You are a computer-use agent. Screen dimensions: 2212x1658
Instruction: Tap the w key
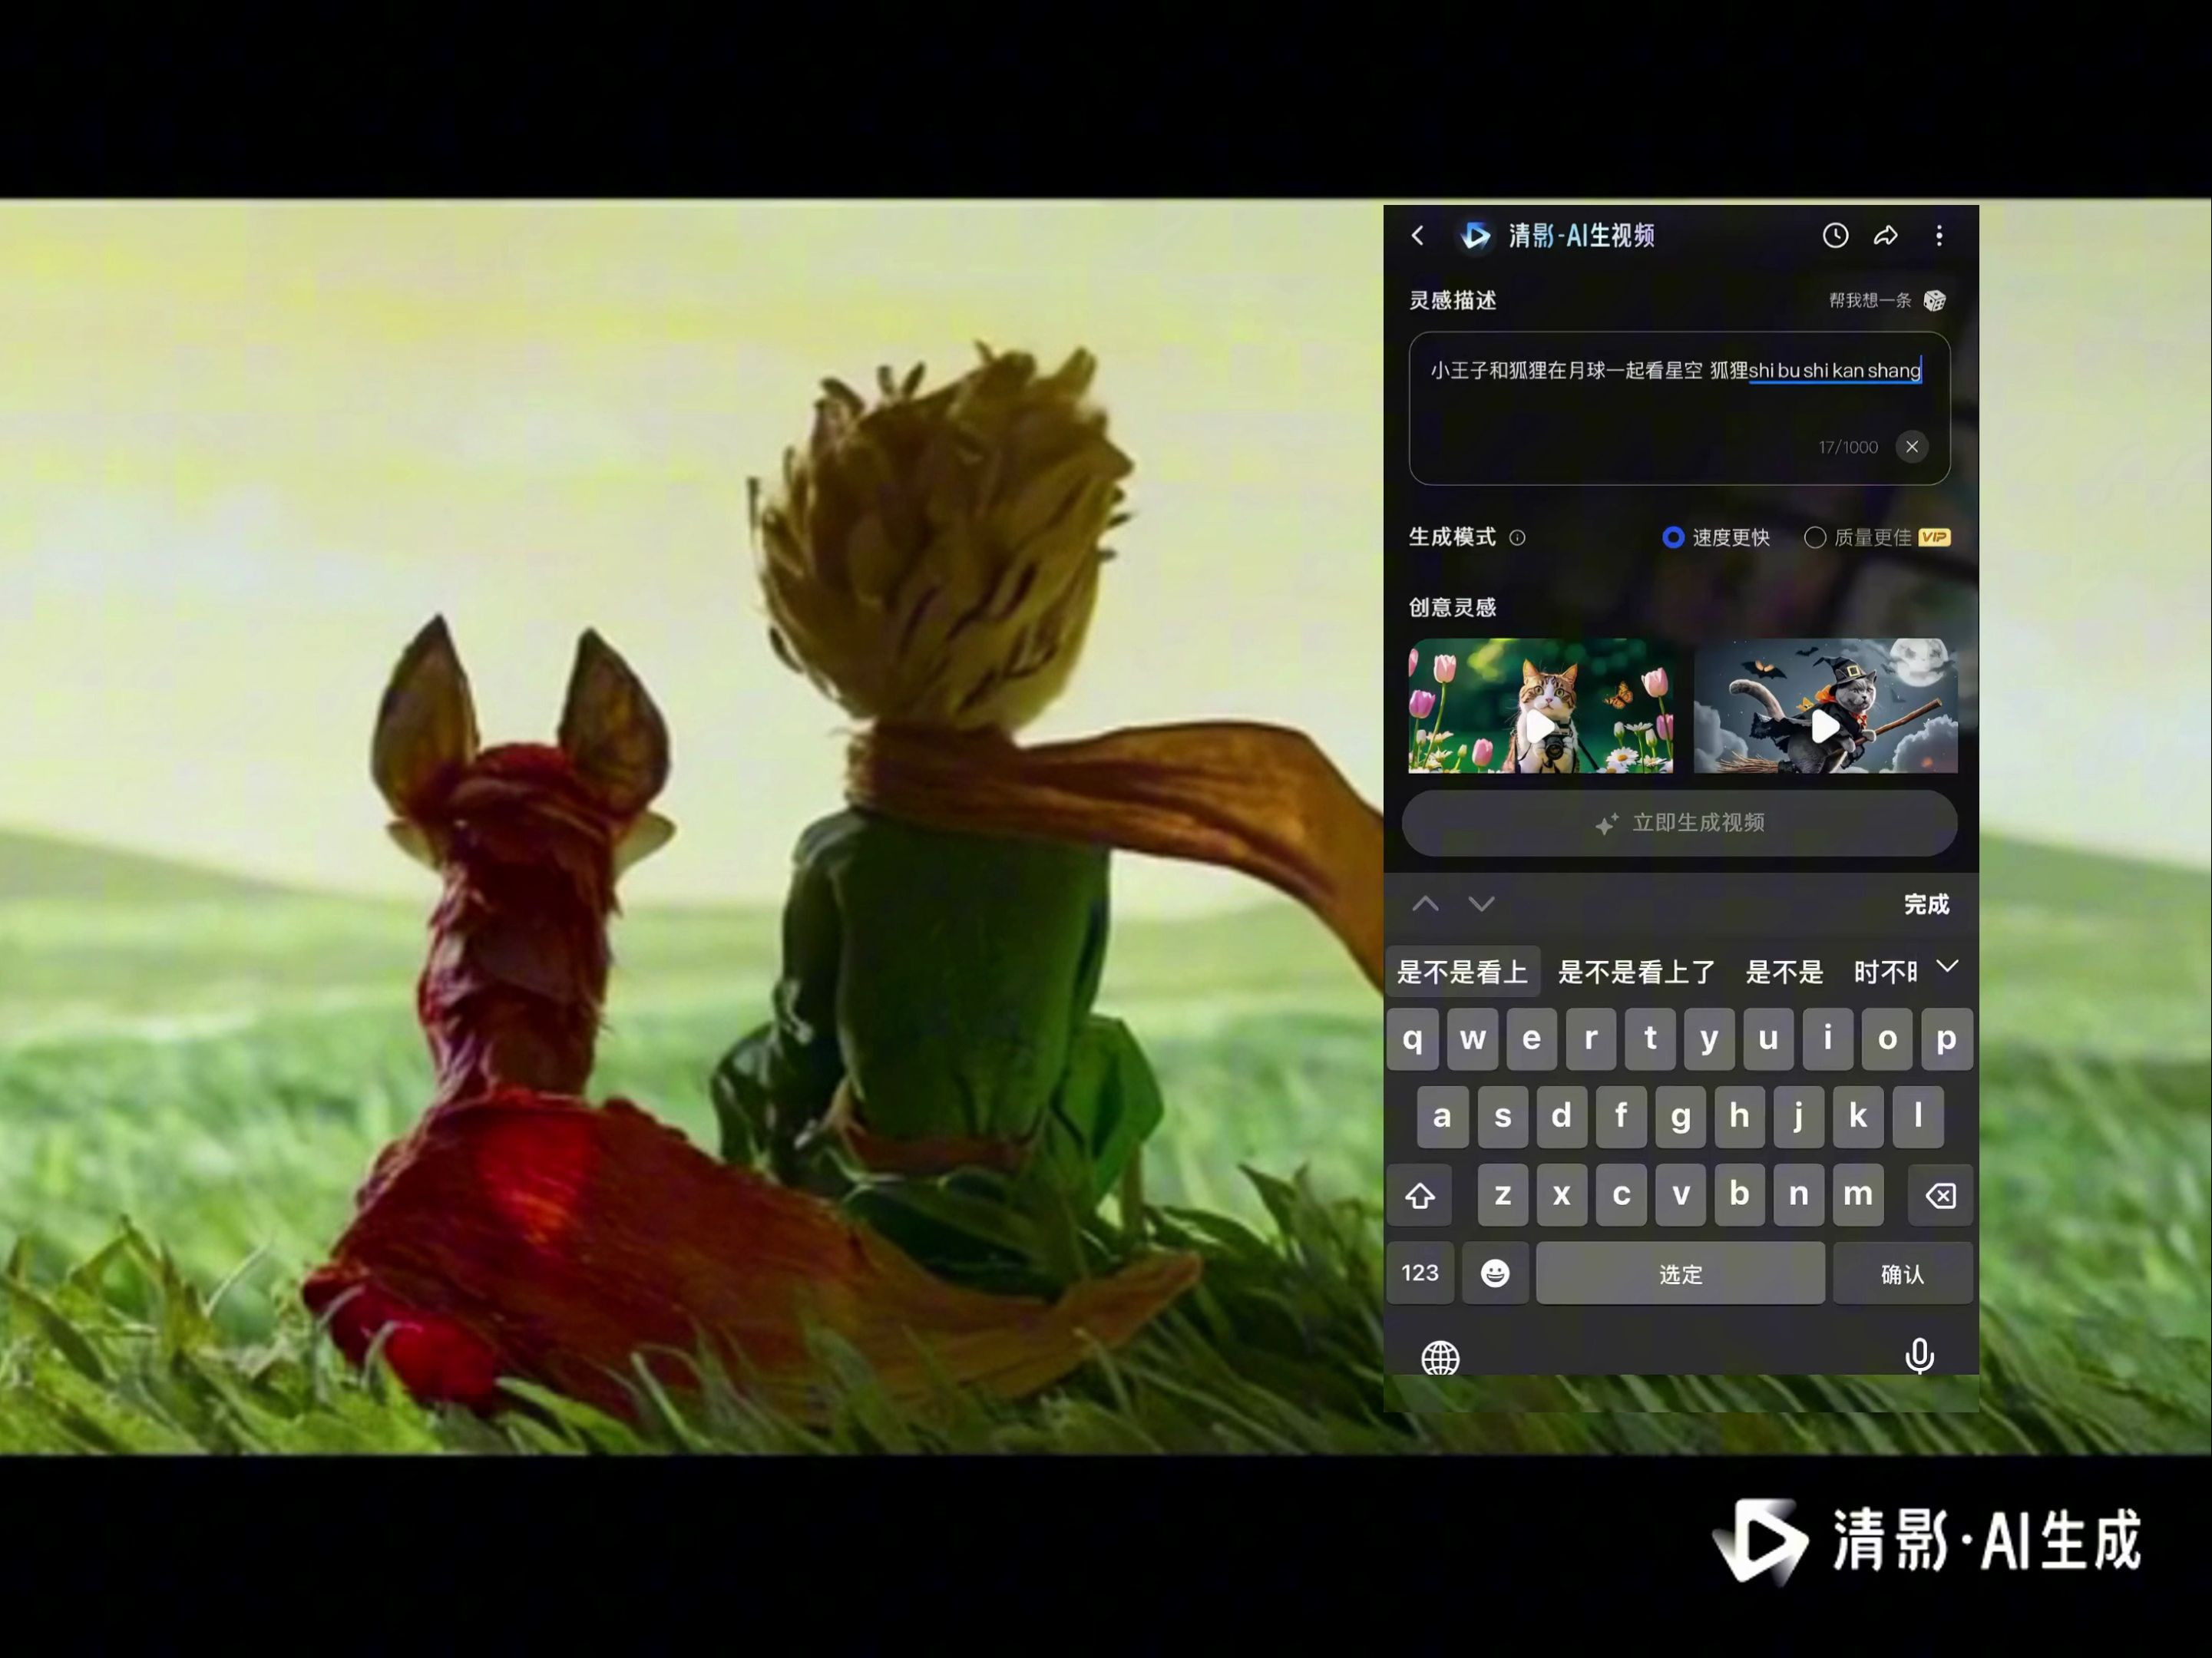[x=1472, y=1039]
